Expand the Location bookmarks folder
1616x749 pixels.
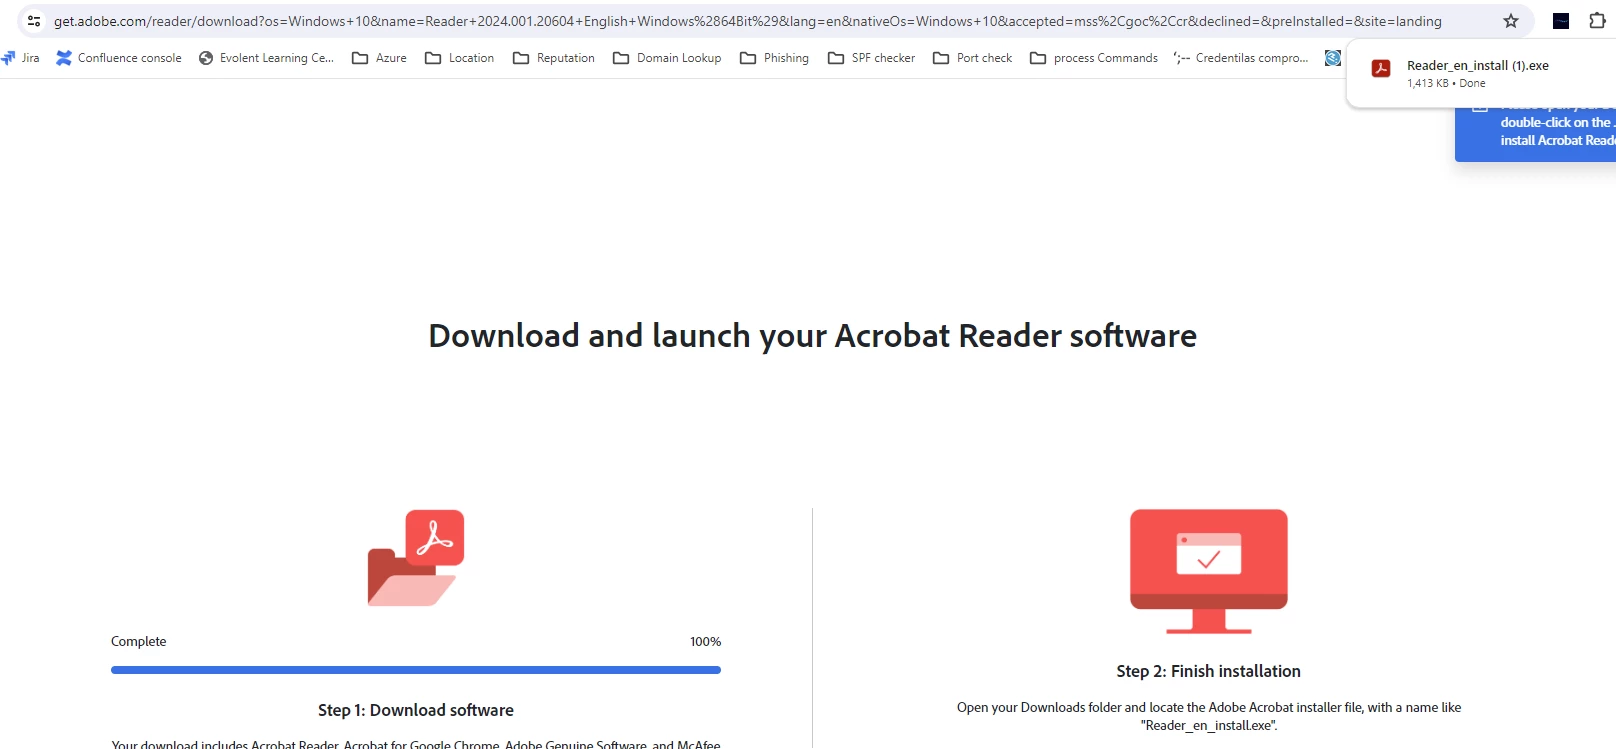point(459,58)
